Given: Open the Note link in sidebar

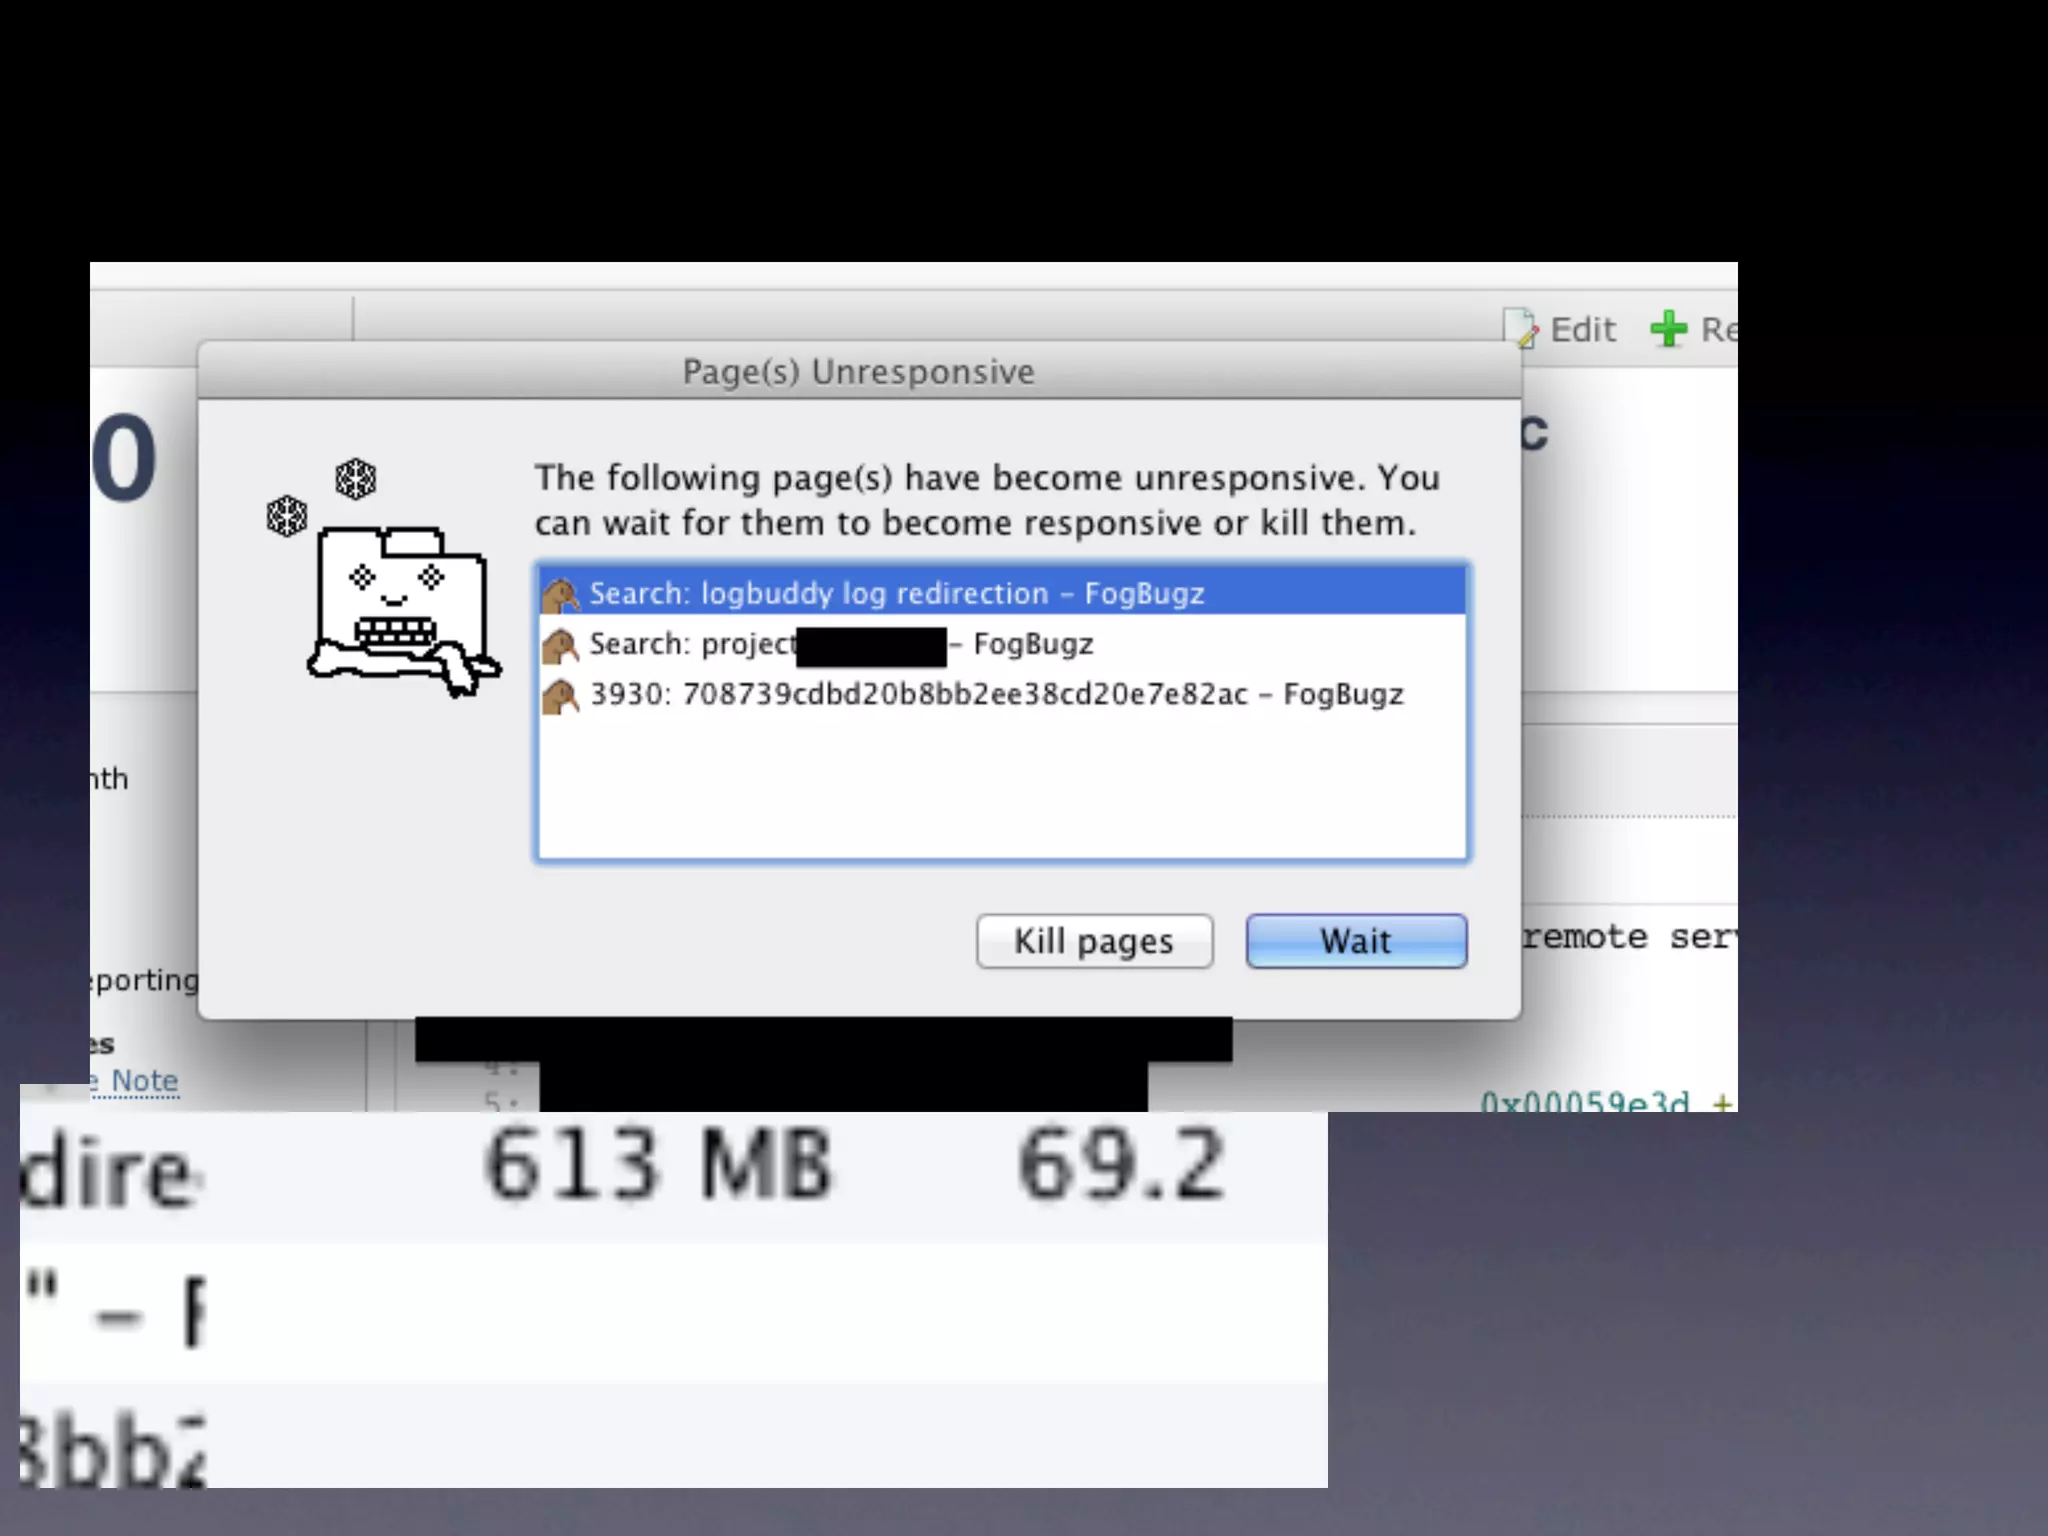Looking at the screenshot, I should coord(144,1081).
